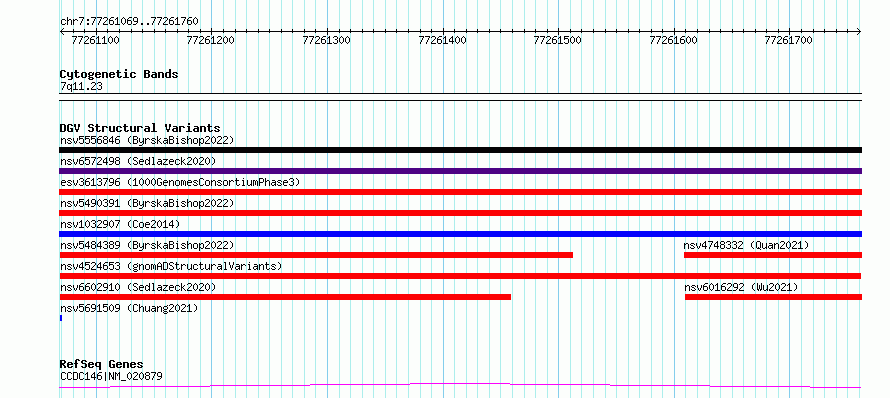The height and width of the screenshot is (398, 890).
Task: Click the nsv4524653 gnomADStructuralVariants label
Action: coord(171,266)
